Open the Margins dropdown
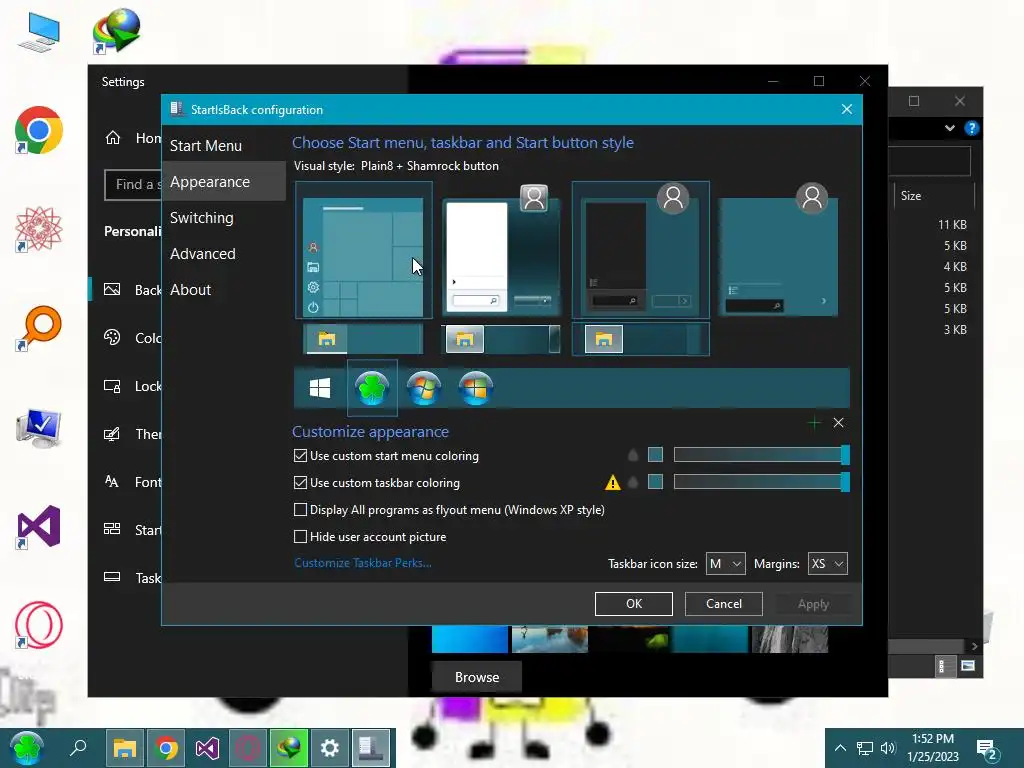This screenshot has height=768, width=1024. tap(827, 564)
